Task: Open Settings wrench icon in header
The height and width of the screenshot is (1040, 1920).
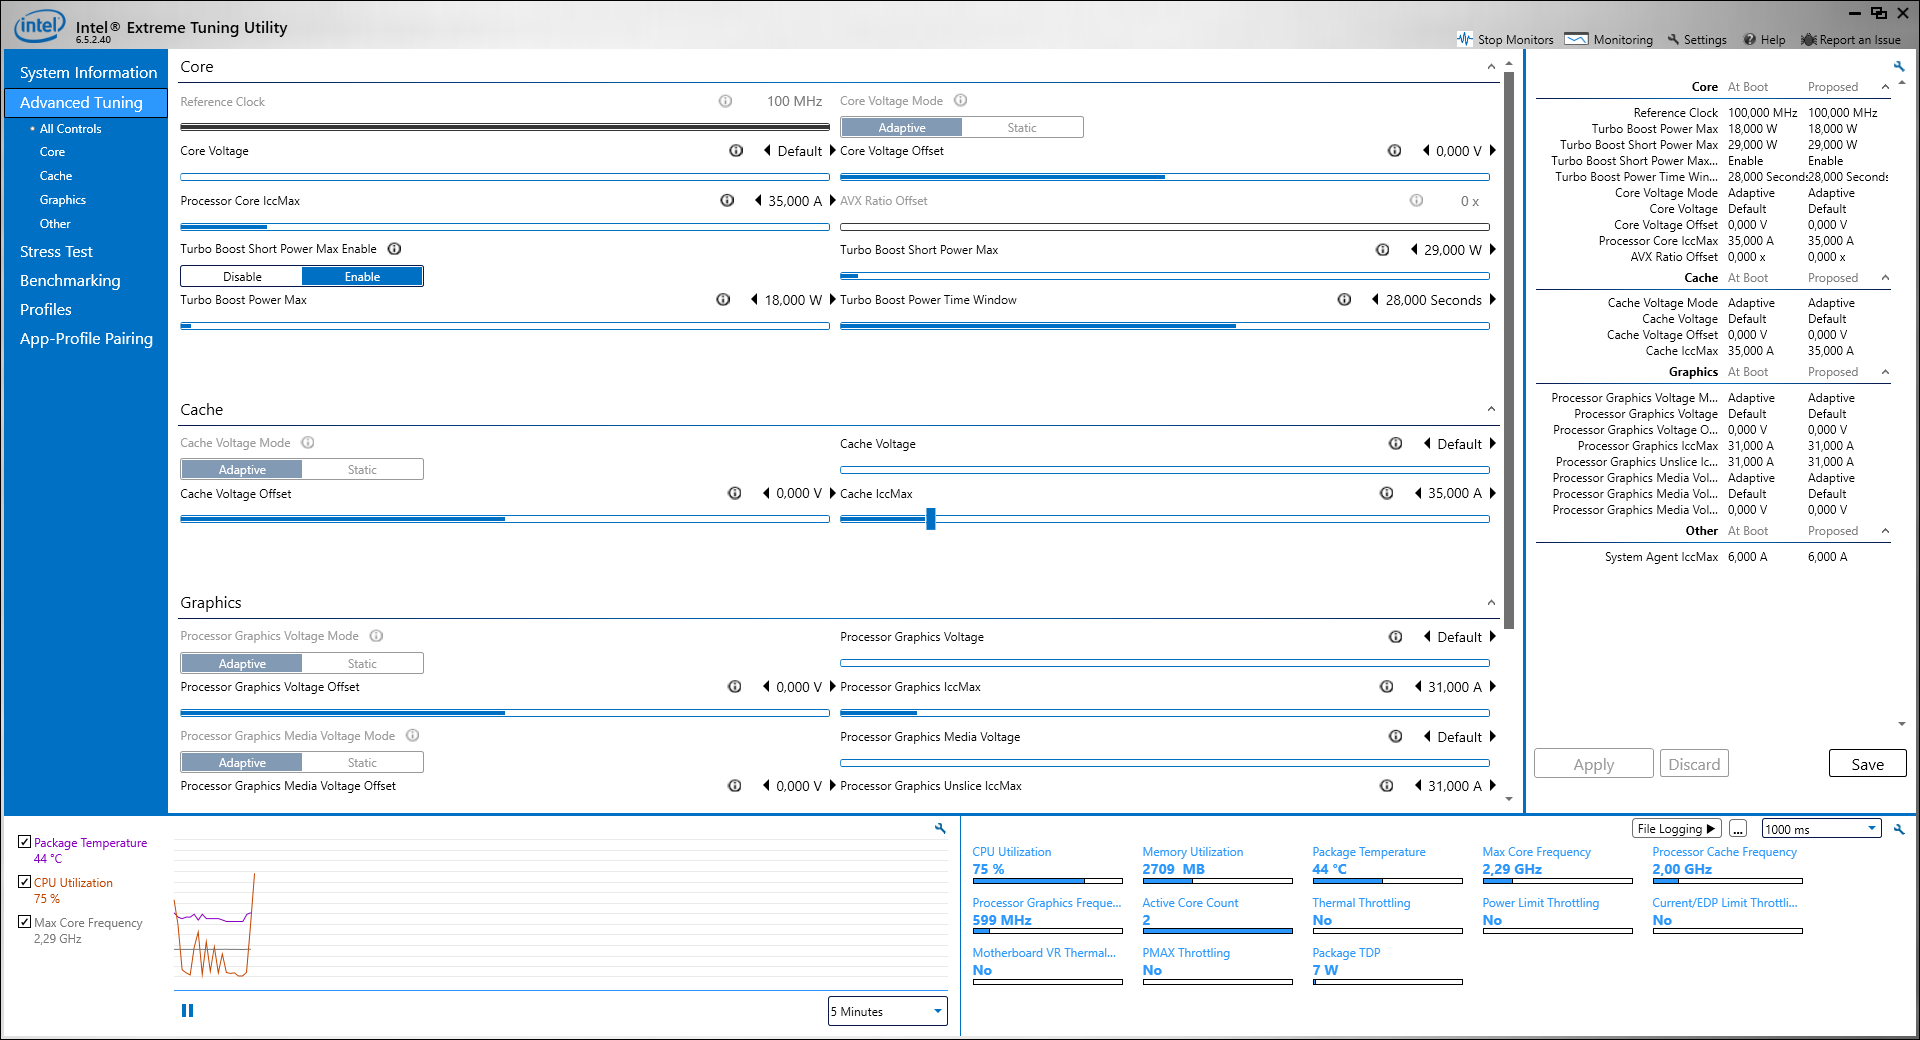Action: pos(1674,40)
